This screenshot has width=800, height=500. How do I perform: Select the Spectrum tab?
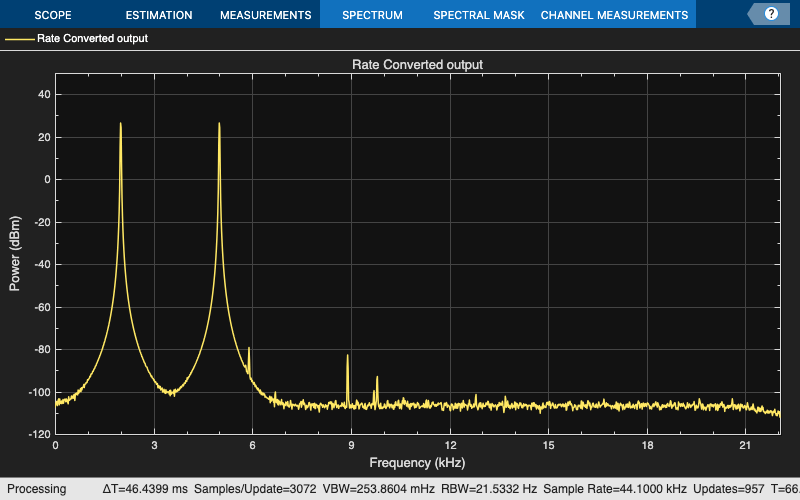pyautogui.click(x=372, y=15)
